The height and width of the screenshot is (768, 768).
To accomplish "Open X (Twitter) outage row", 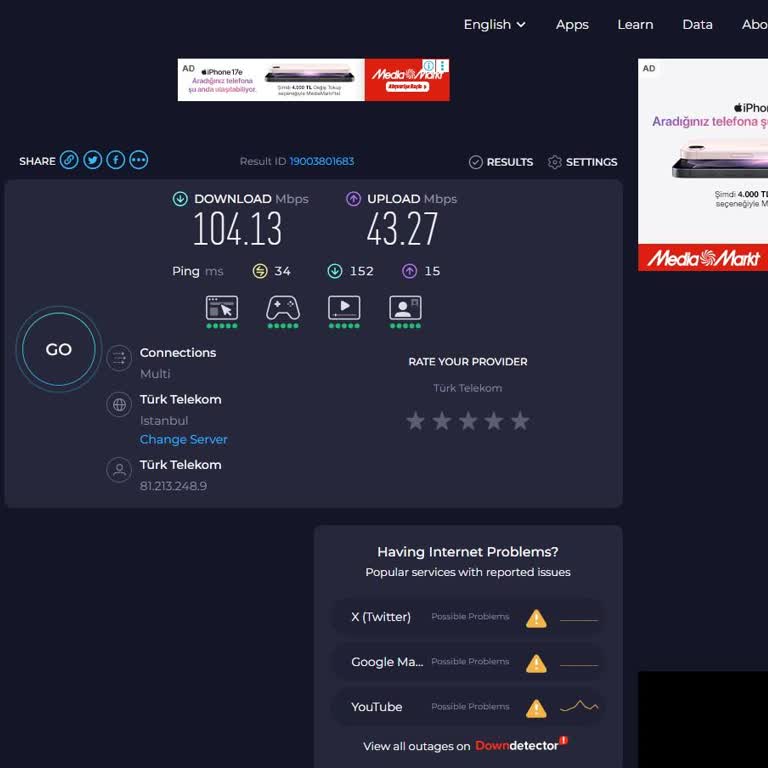I will click(x=468, y=617).
